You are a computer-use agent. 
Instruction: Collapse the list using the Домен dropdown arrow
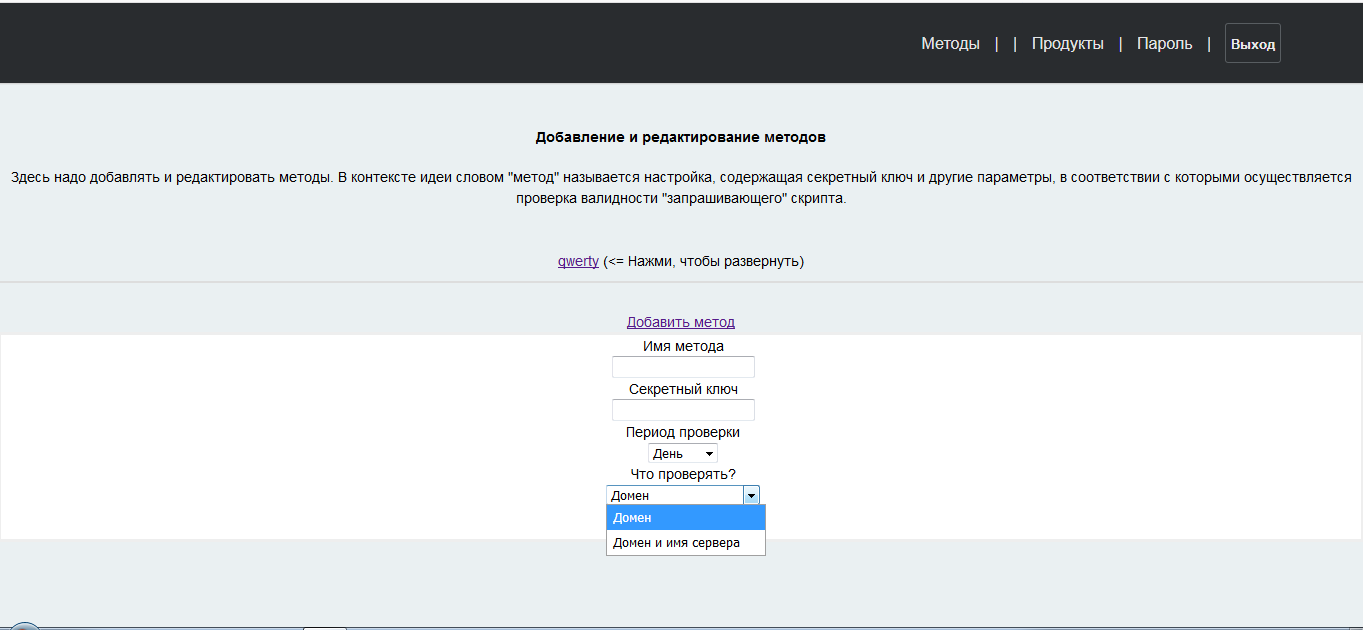point(751,495)
